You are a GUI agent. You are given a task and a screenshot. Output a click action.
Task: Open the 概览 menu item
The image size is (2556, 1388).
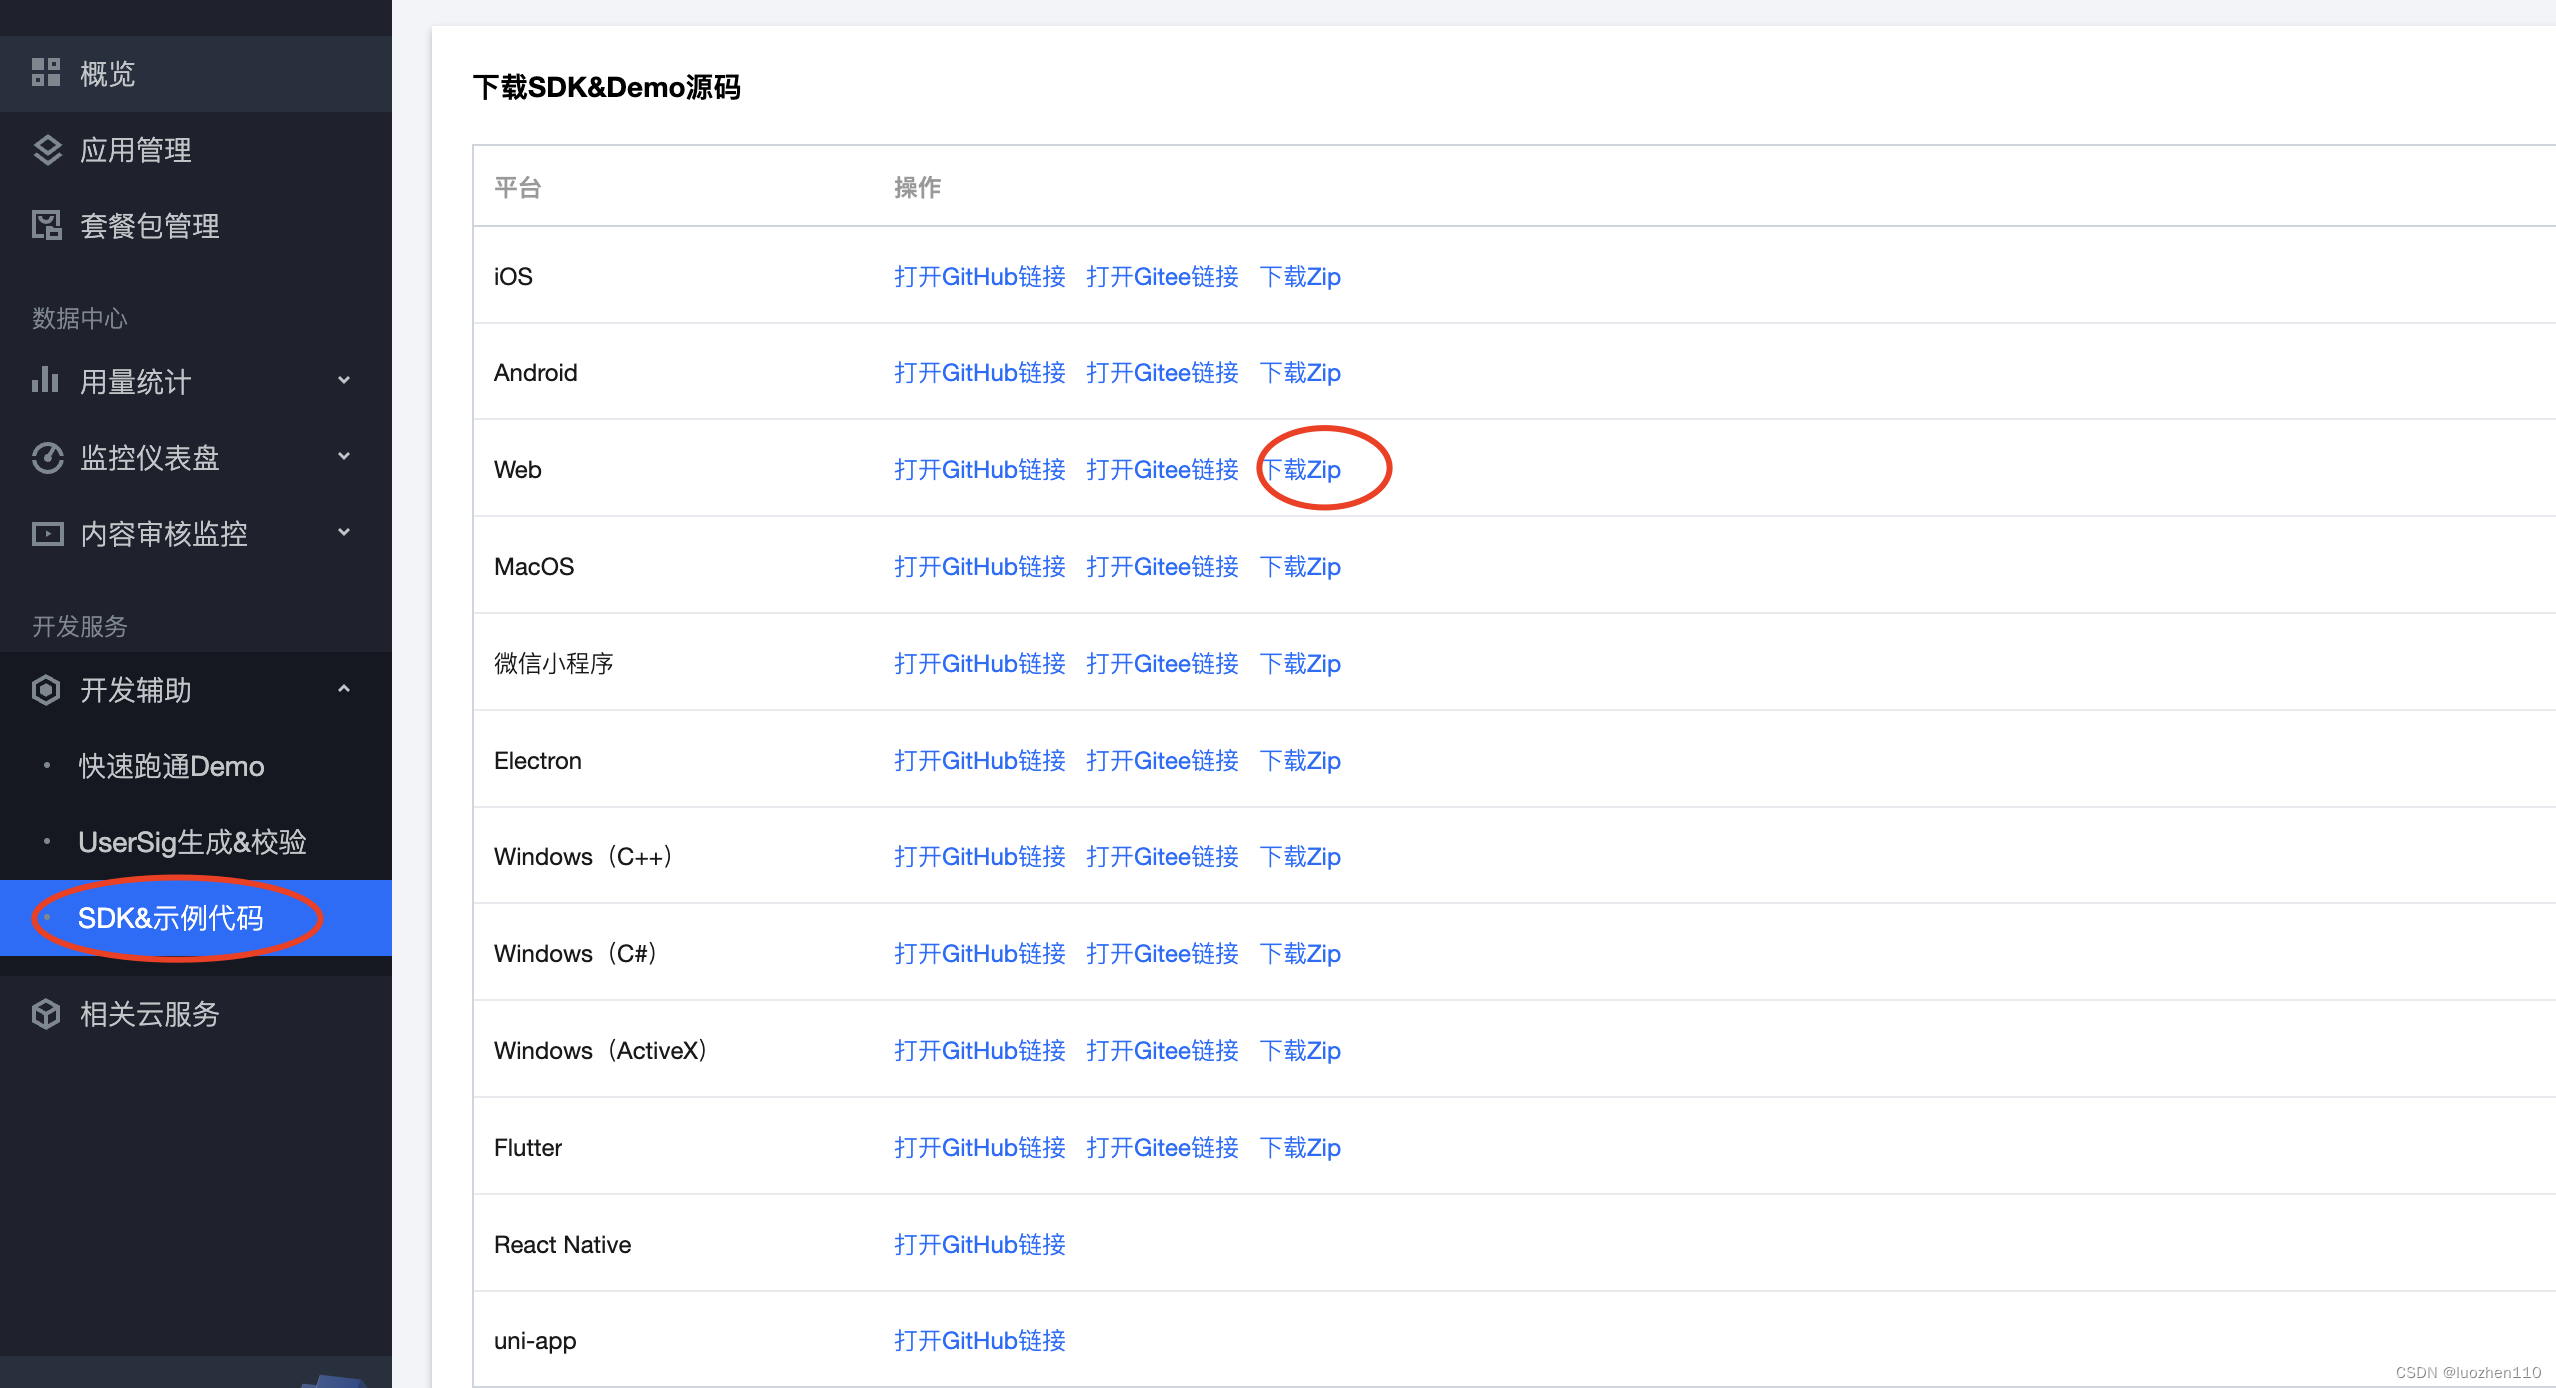coord(196,73)
